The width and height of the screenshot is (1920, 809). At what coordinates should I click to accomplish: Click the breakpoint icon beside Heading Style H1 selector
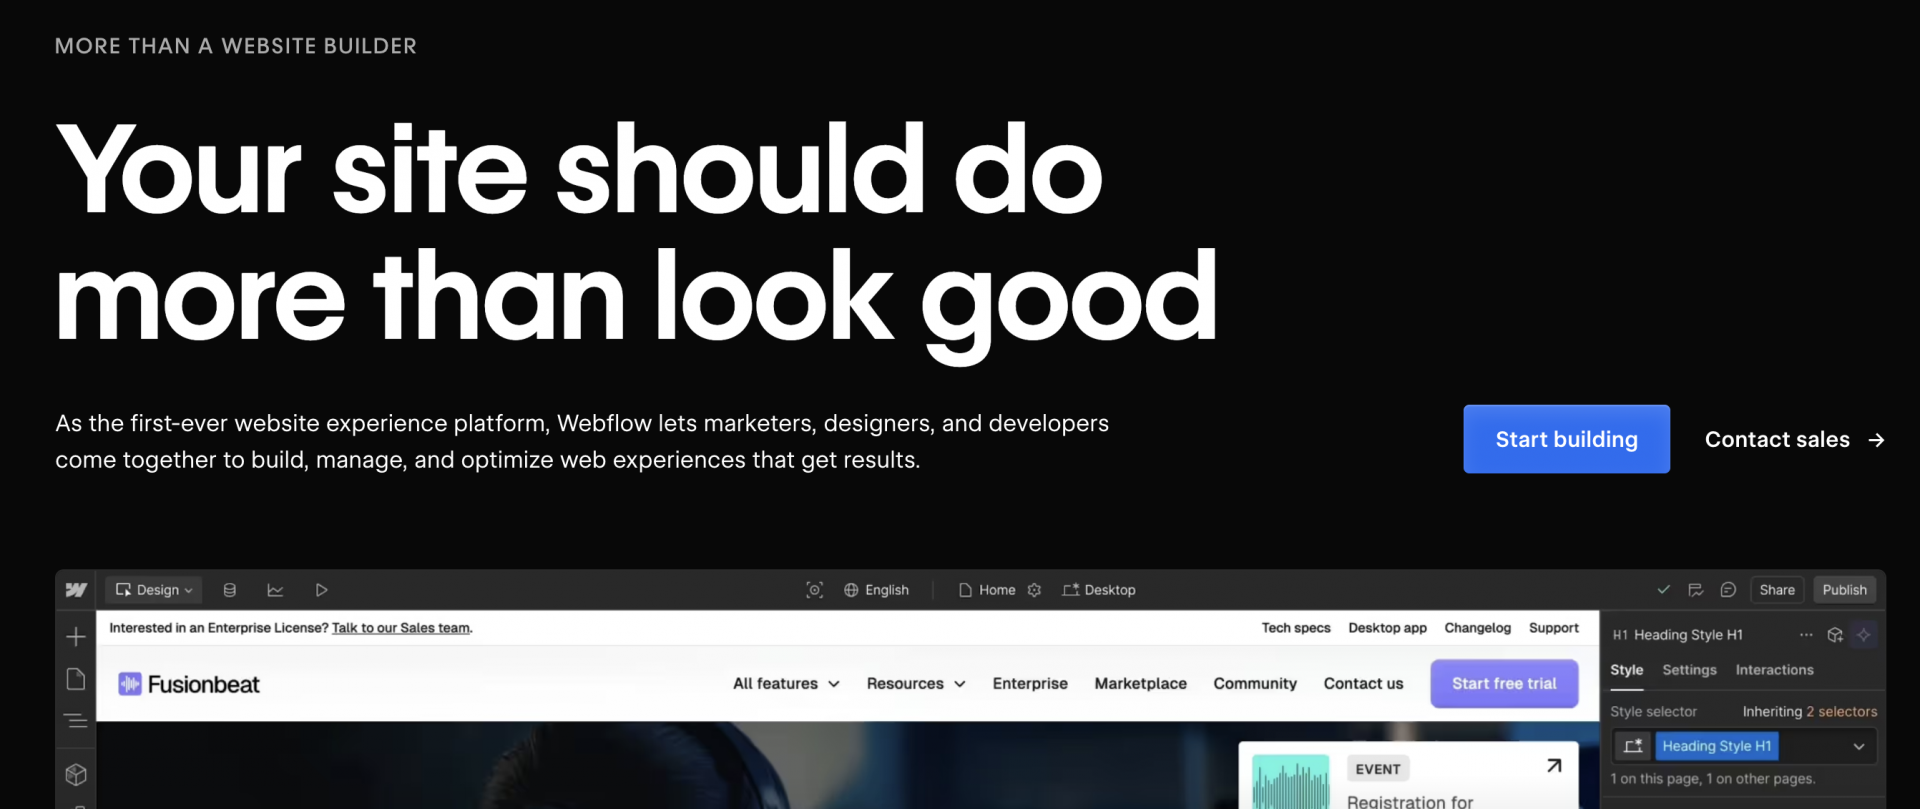tap(1633, 746)
